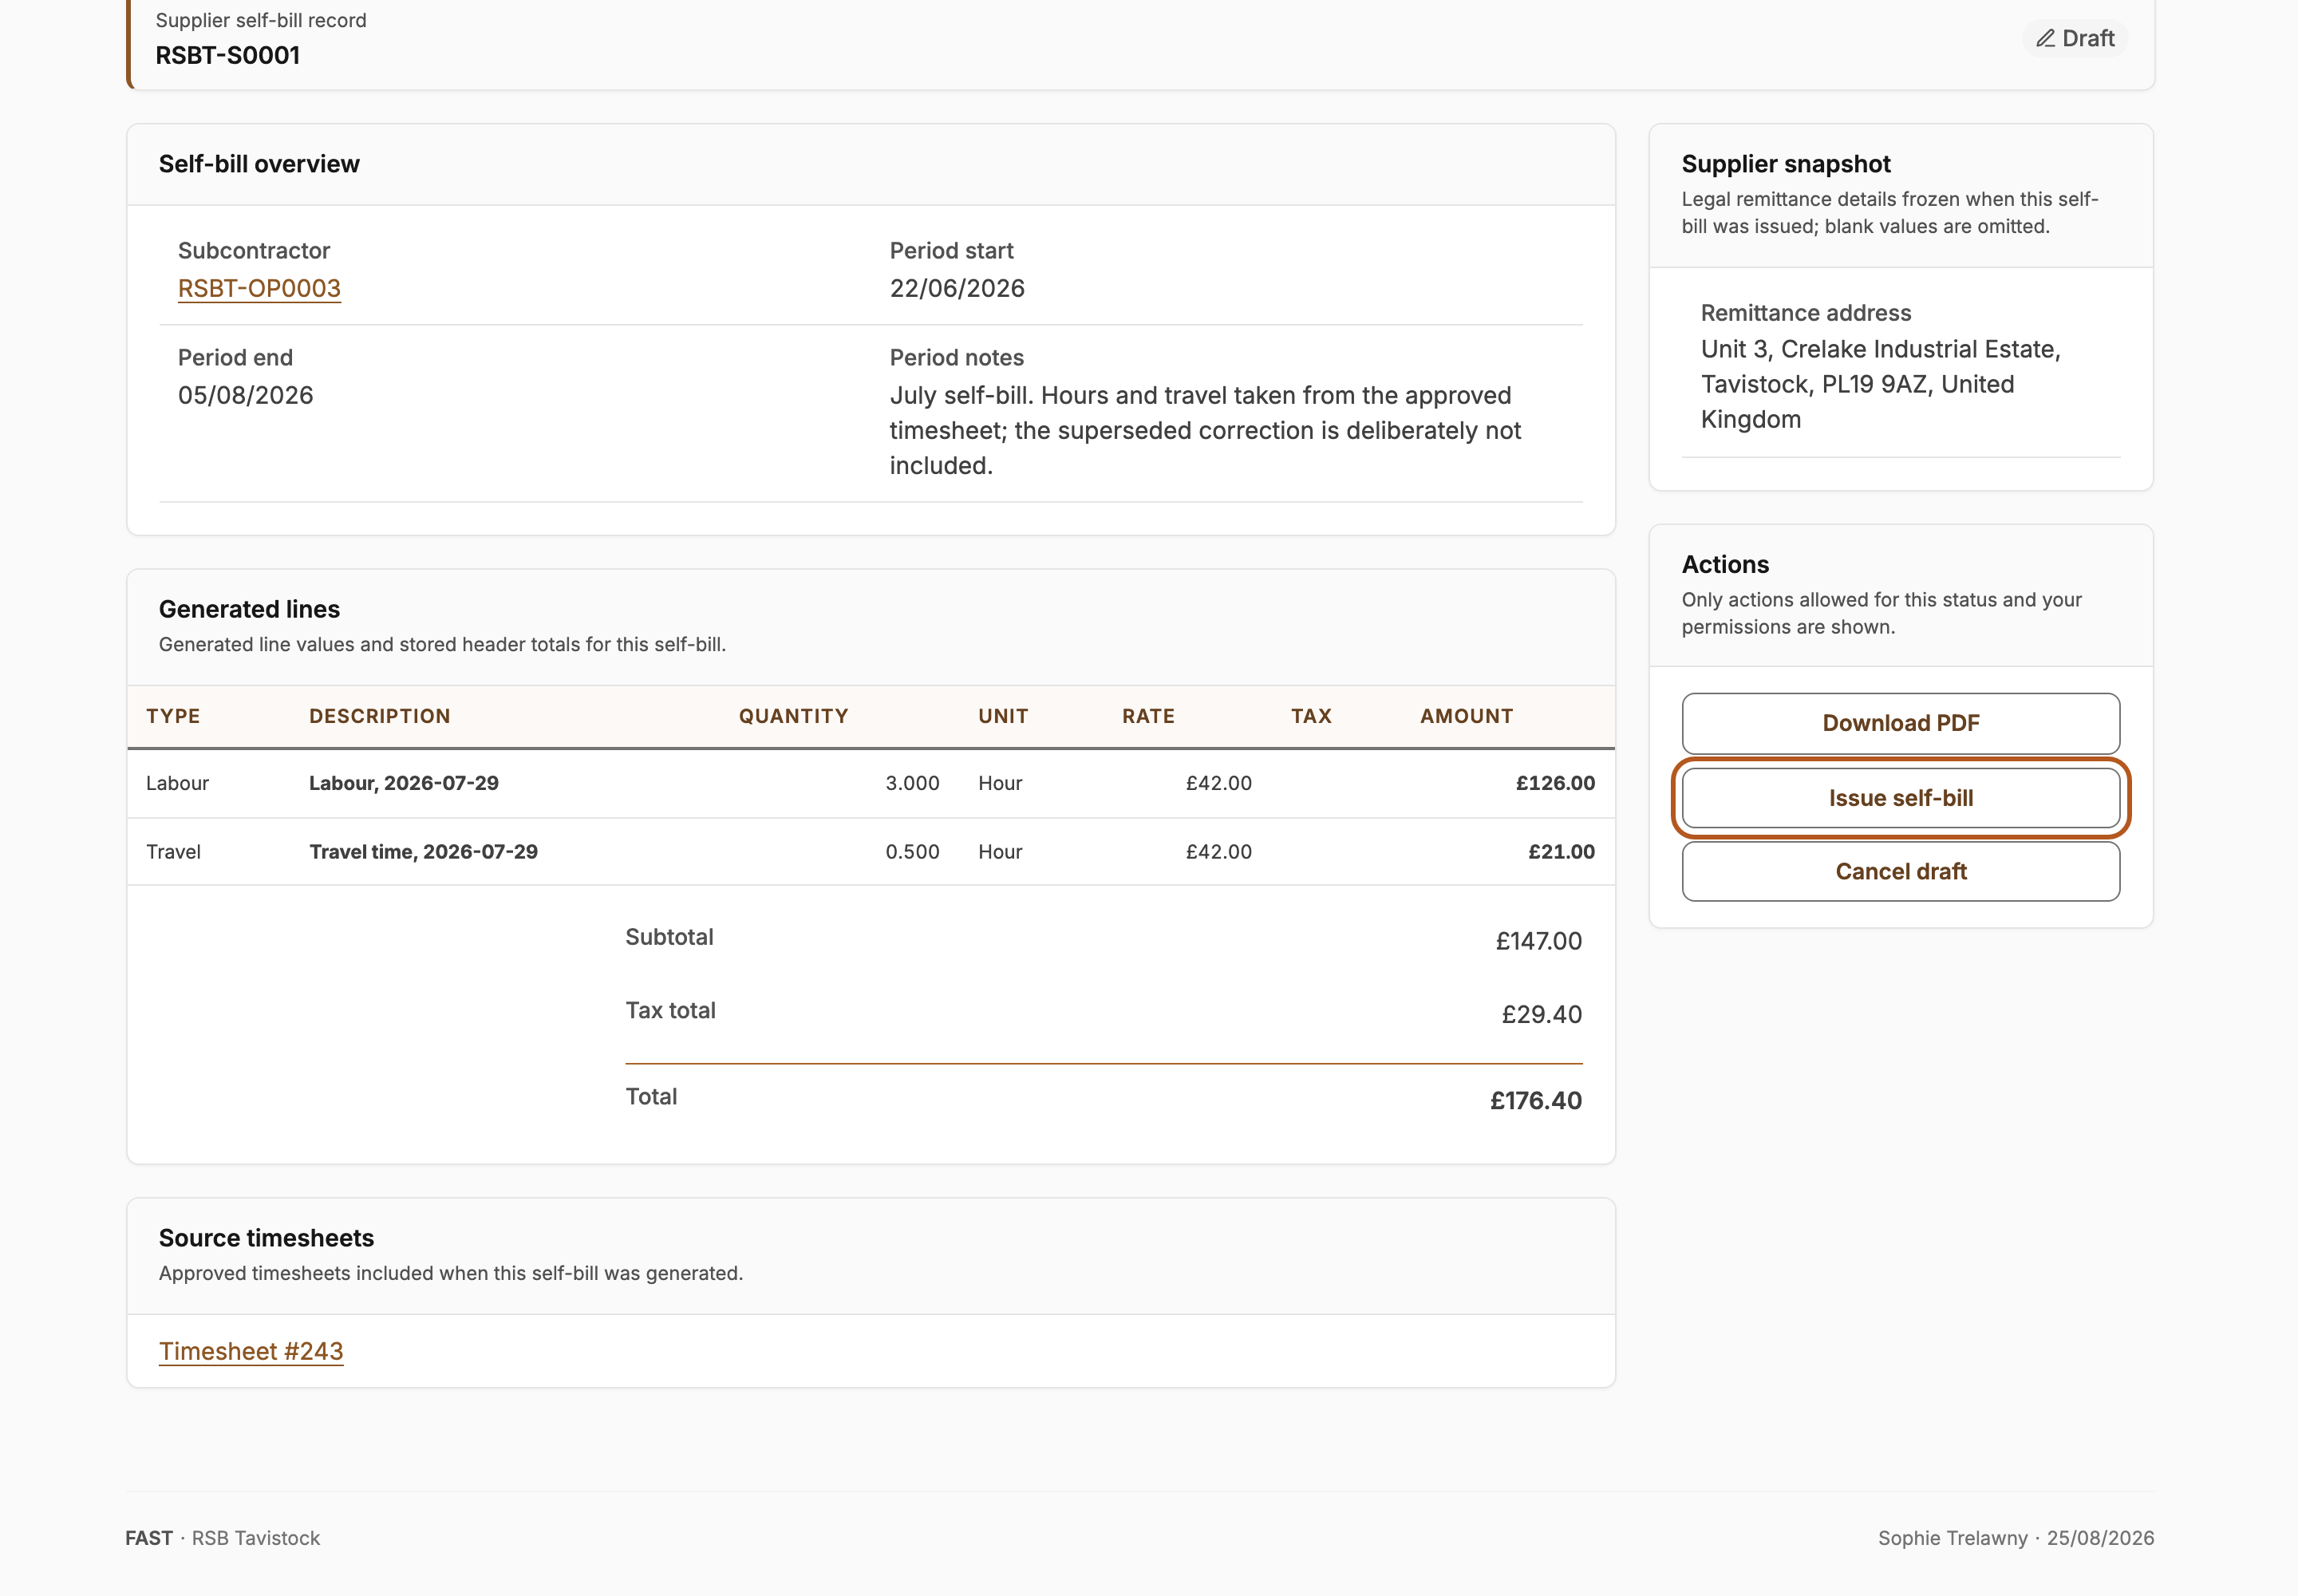Click the AMOUNT column header
Image resolution: width=2298 pixels, height=1596 pixels.
(1466, 716)
